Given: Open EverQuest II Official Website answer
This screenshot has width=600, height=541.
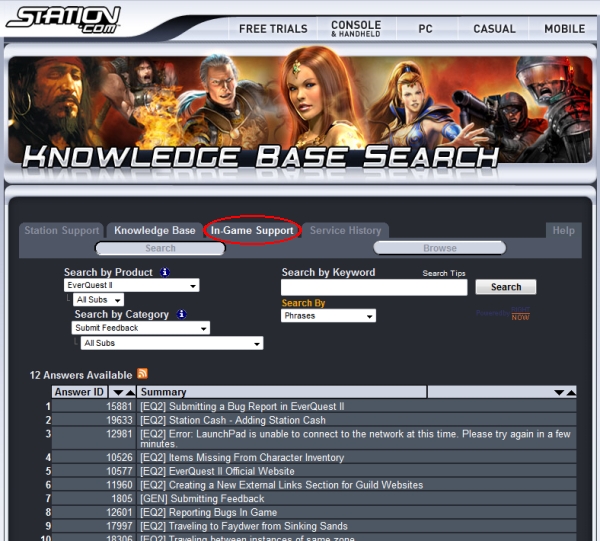Looking at the screenshot, I should click(217, 471).
